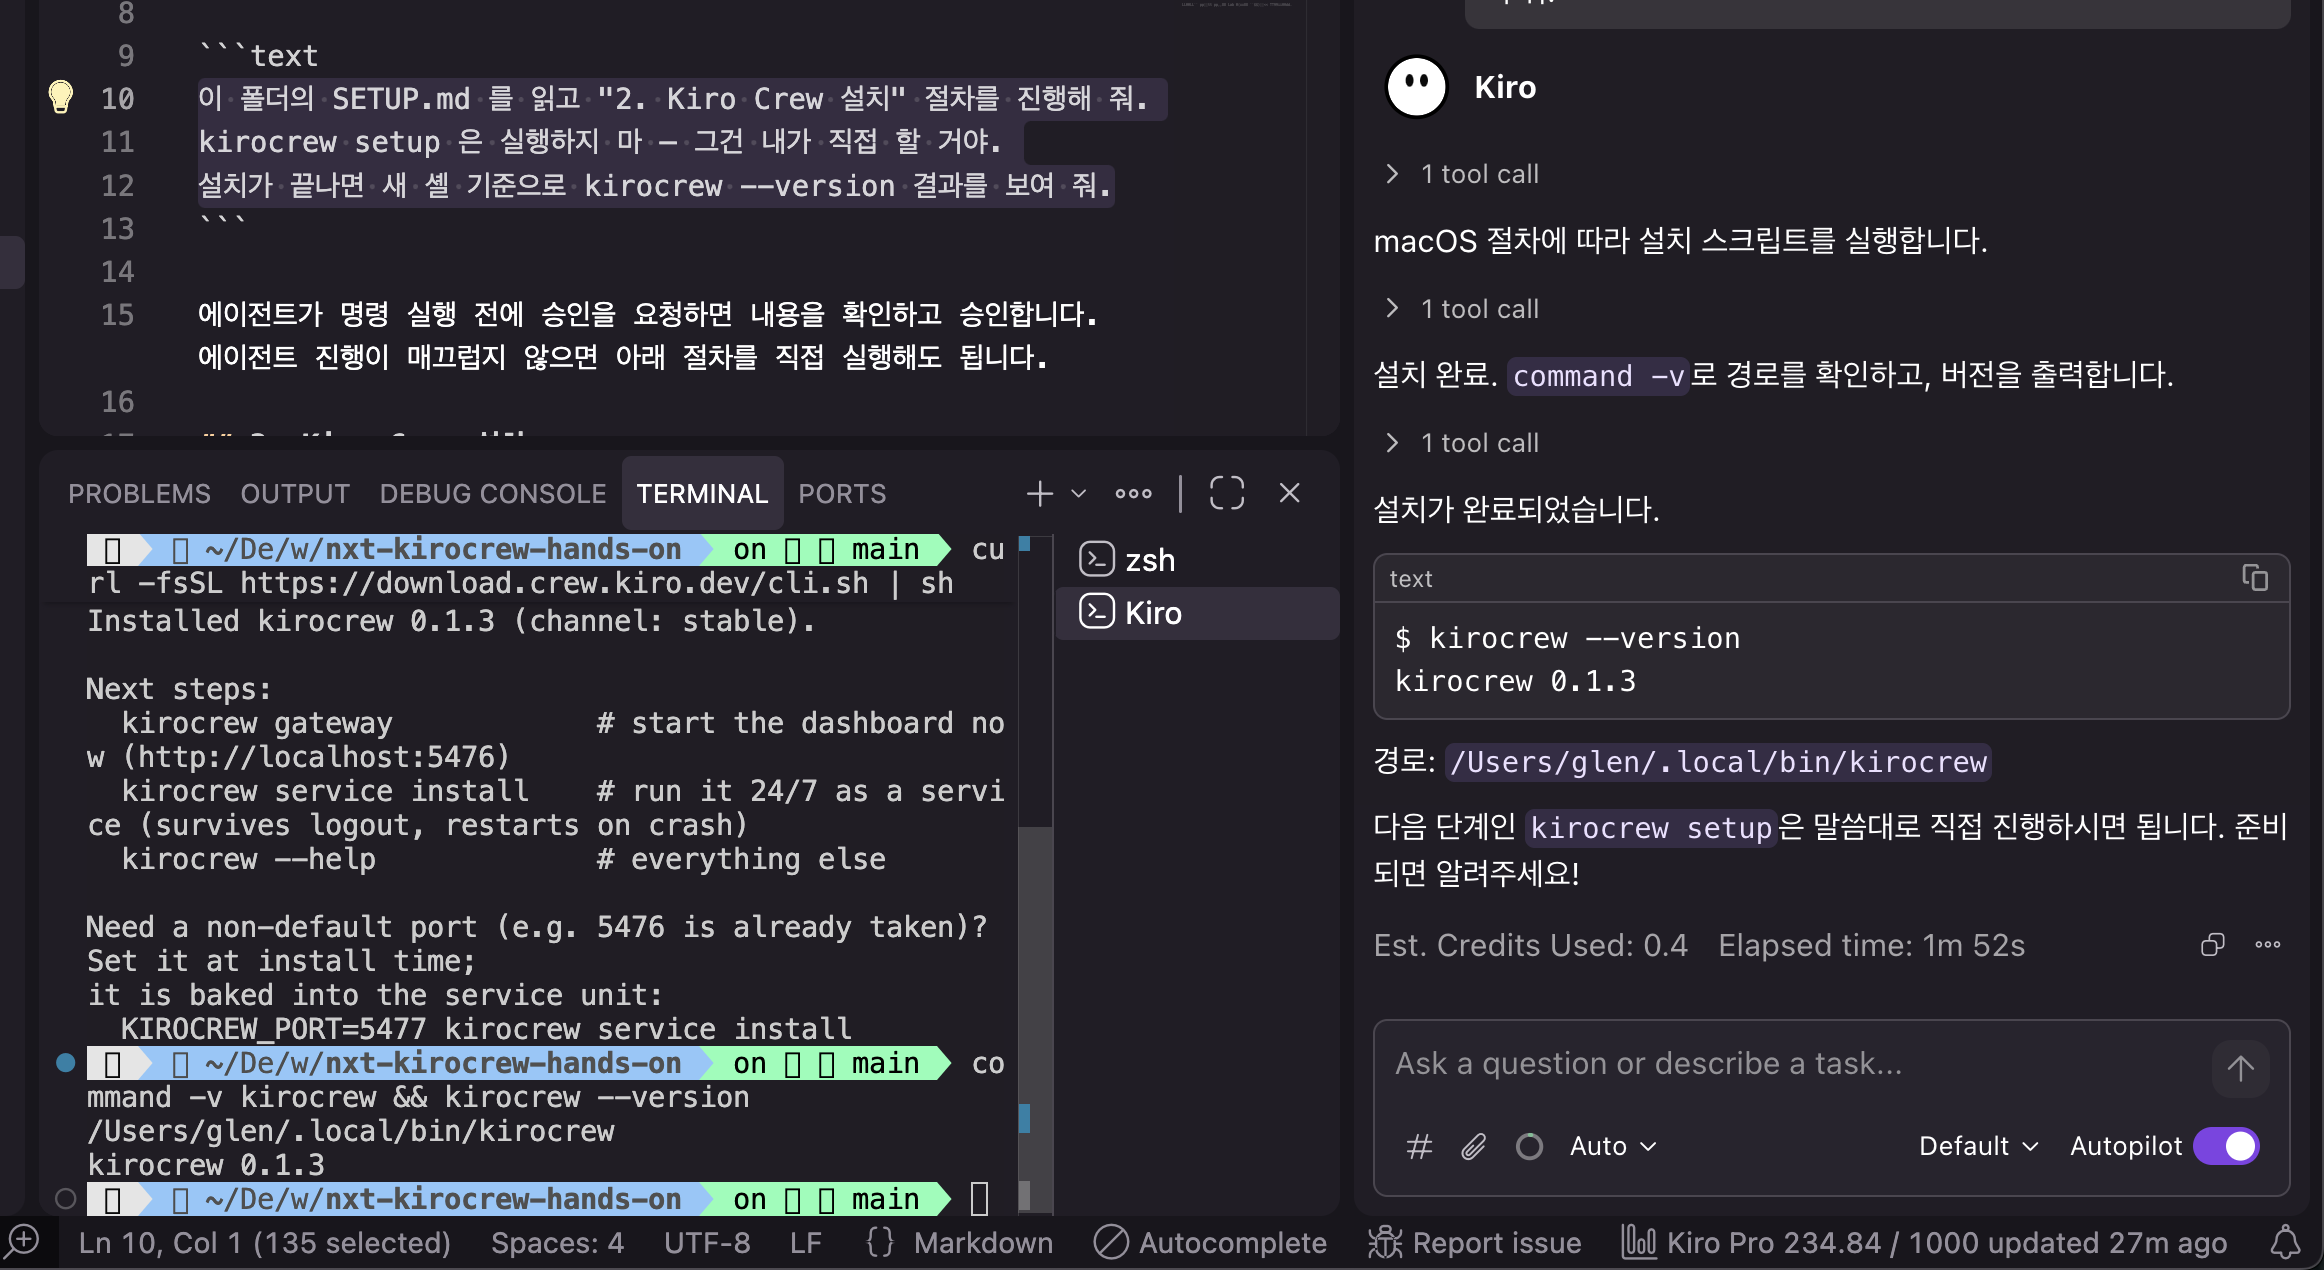Click the /Users/glen/.local/bin/kirocrew path in chat

click(x=1718, y=762)
